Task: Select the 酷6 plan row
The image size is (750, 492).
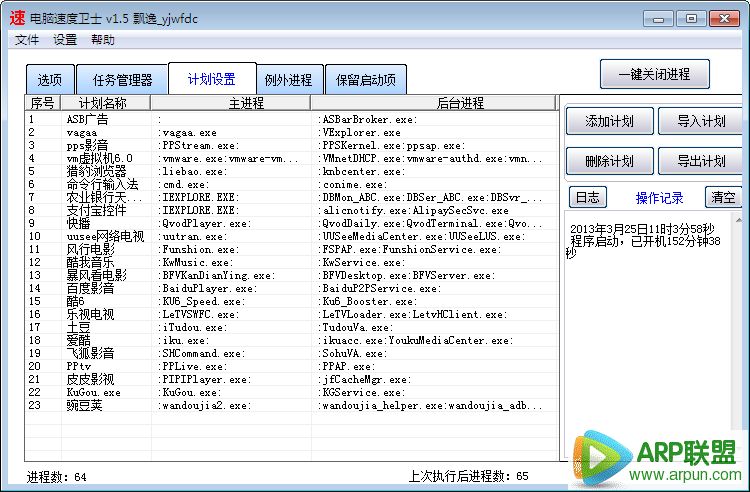Action: (292, 301)
